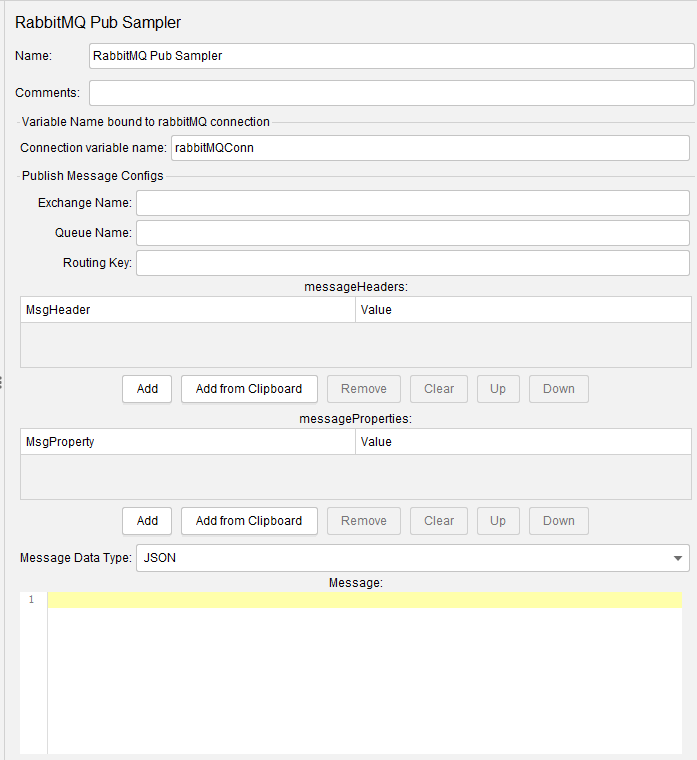Click the Exchange Name field
697x760 pixels.
click(412, 203)
